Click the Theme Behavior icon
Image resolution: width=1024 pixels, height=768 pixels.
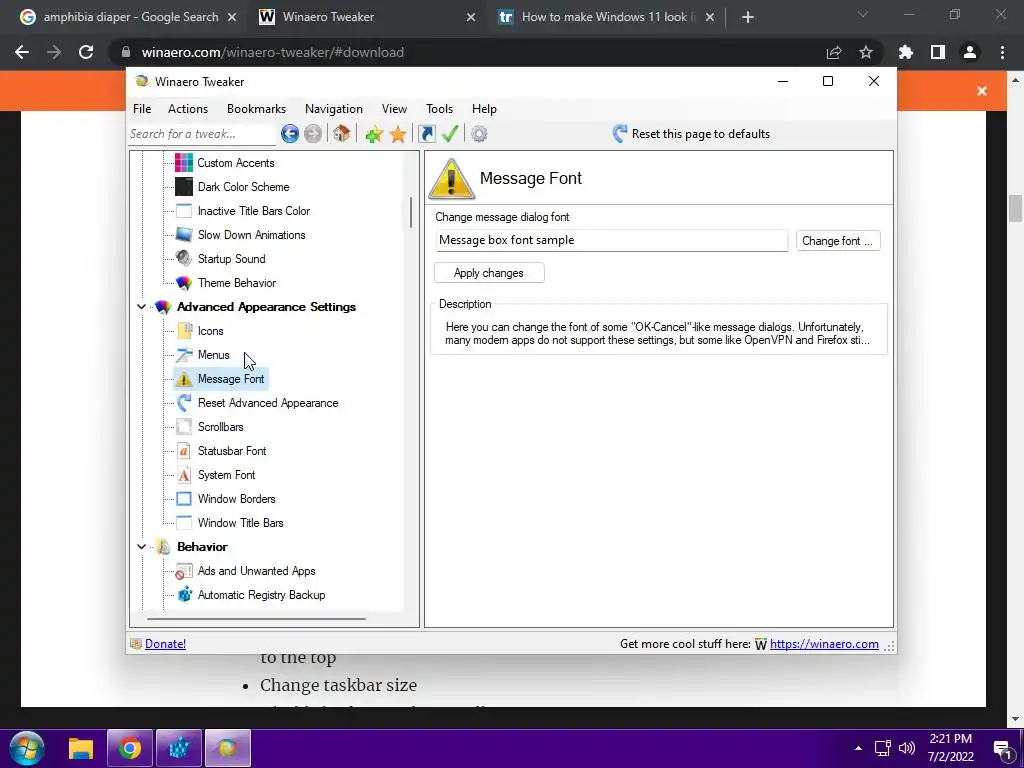pos(184,283)
